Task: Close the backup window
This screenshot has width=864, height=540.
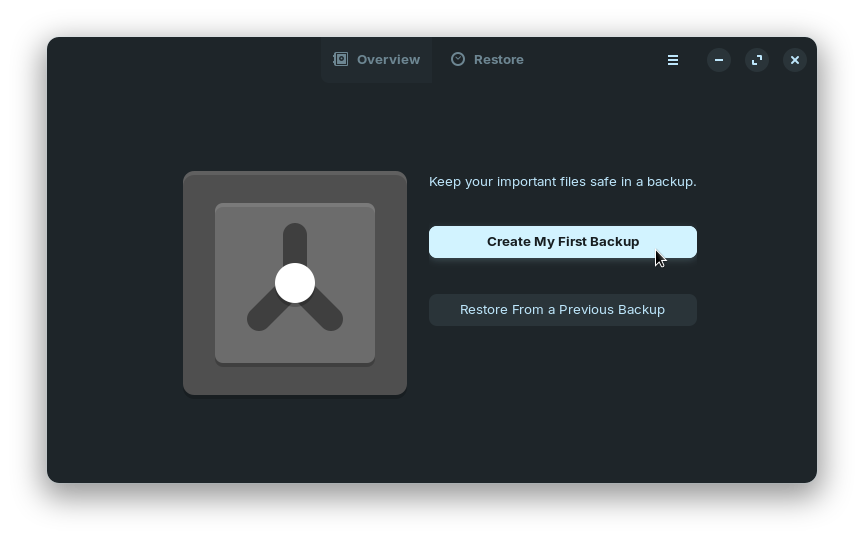Action: coord(795,60)
